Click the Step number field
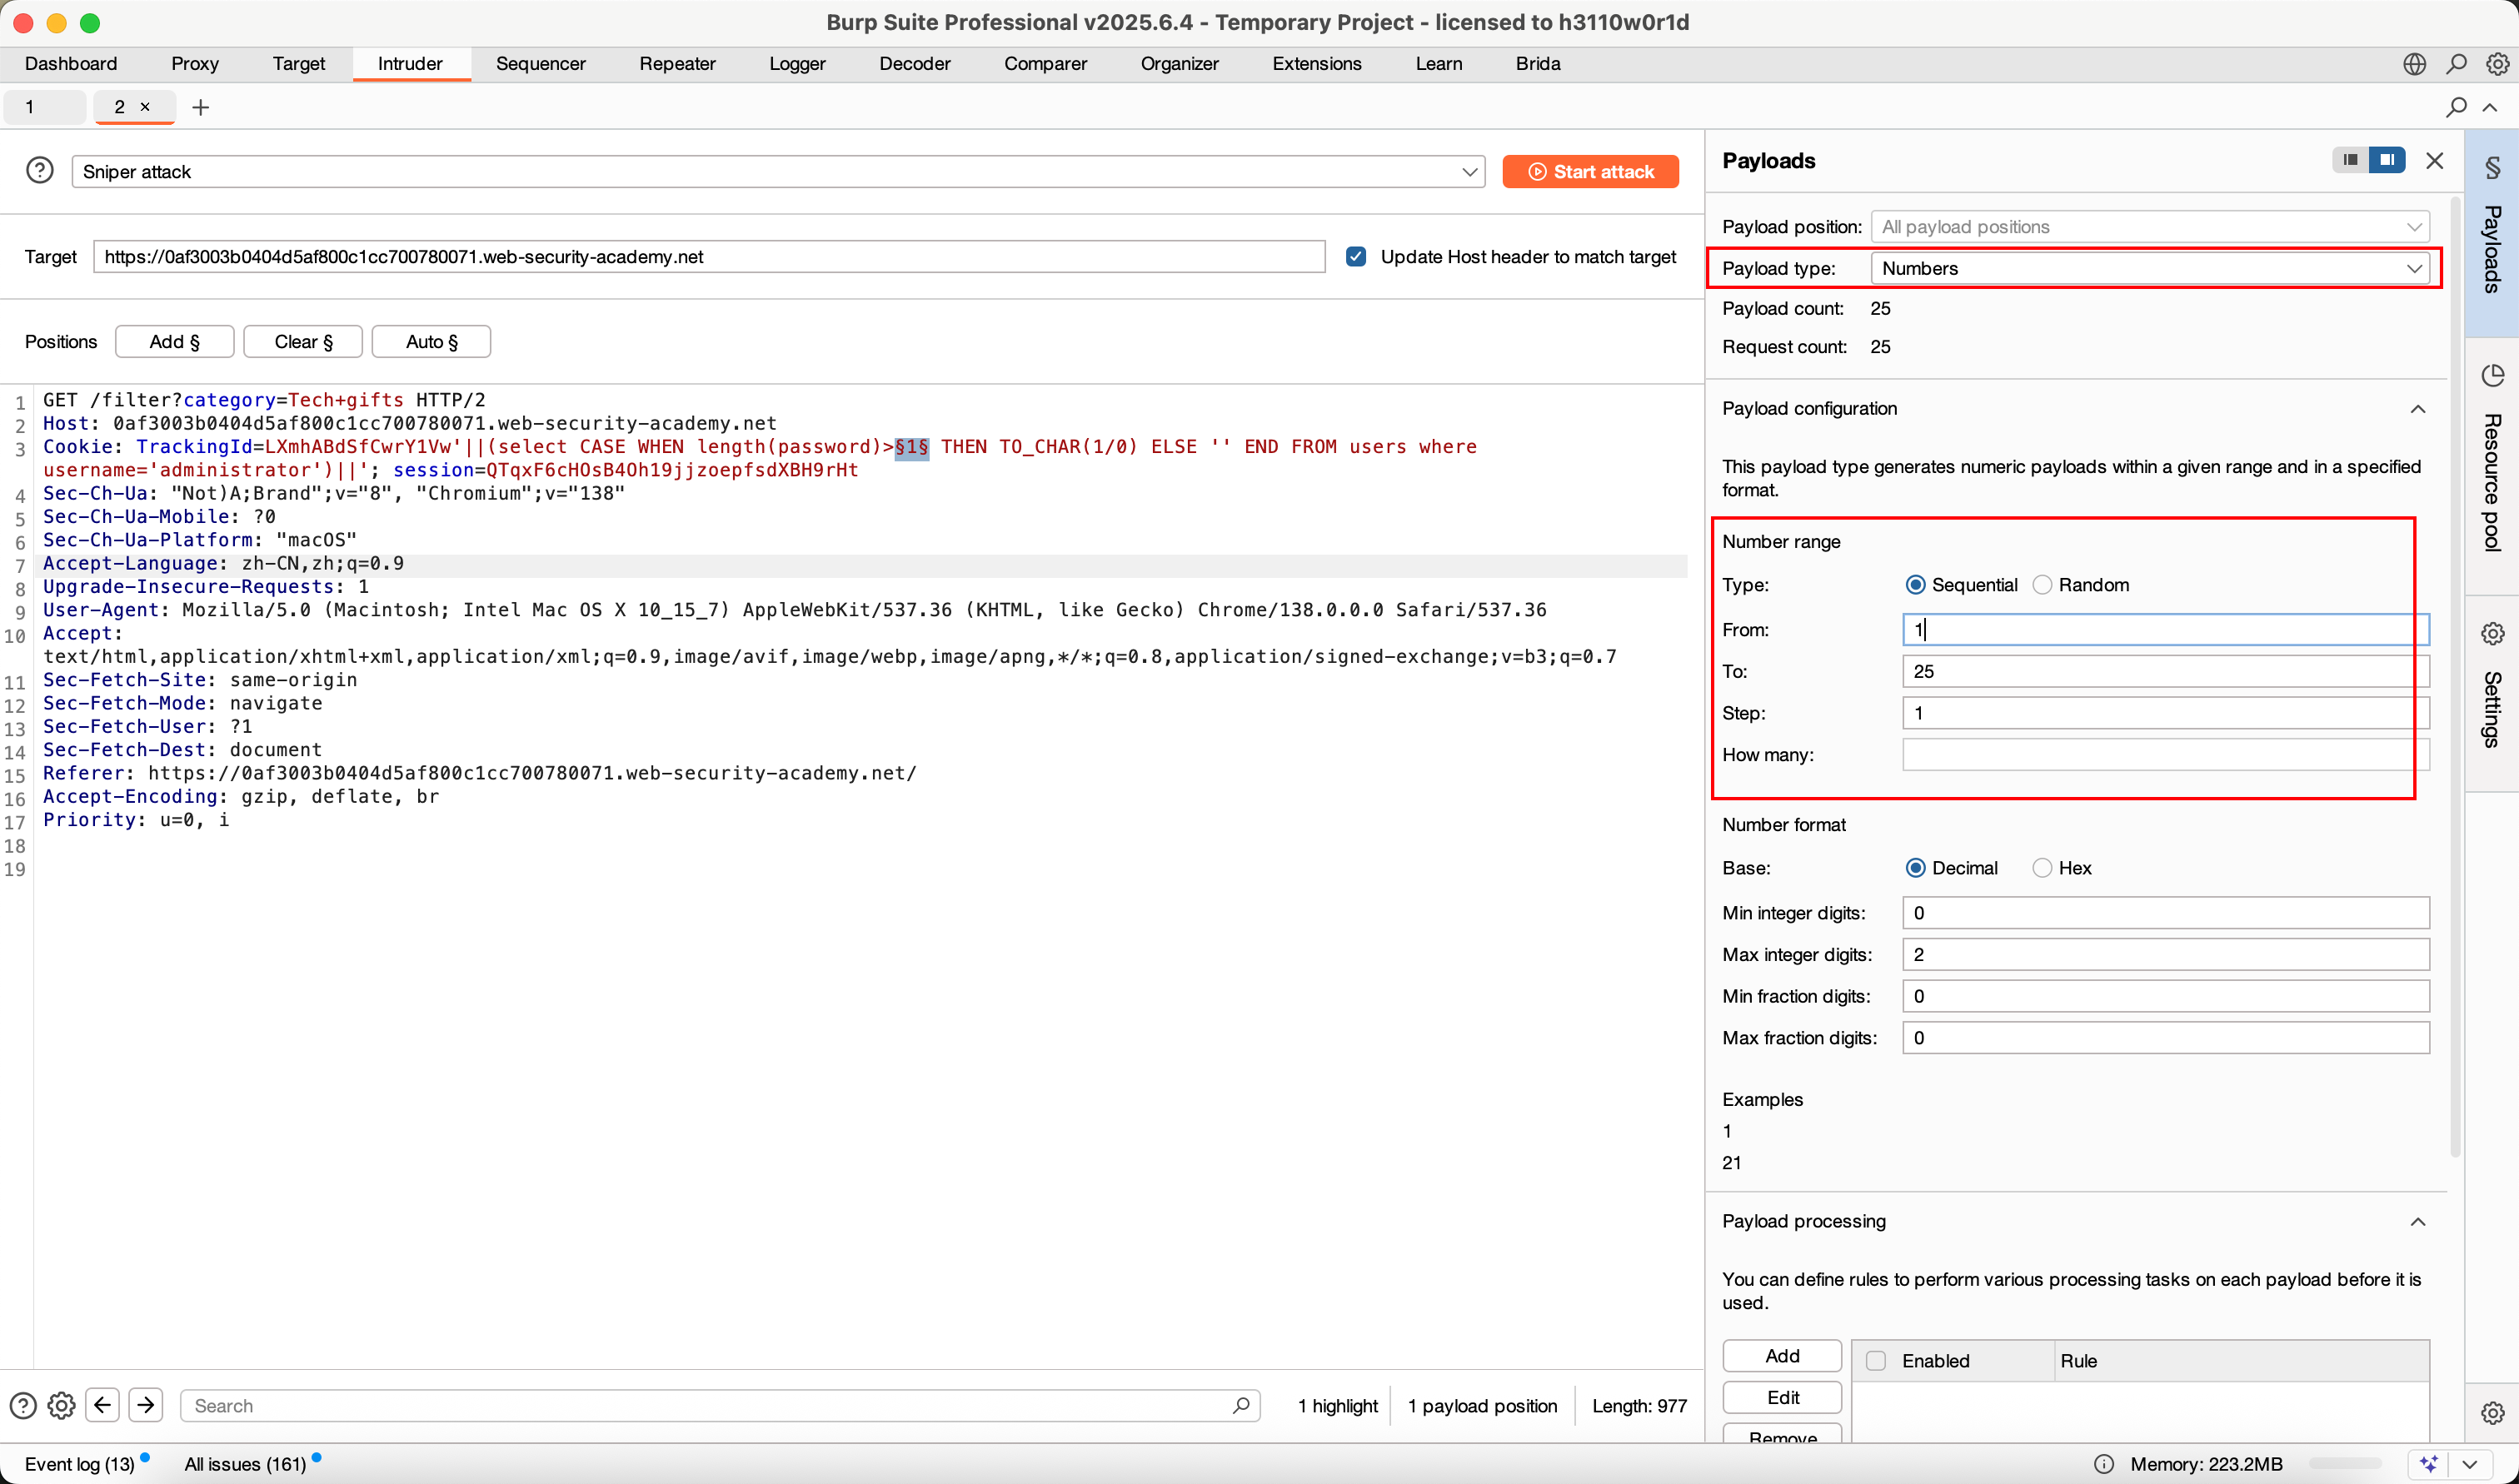Screen dimensions: 2519x1484 [x=2165, y=713]
